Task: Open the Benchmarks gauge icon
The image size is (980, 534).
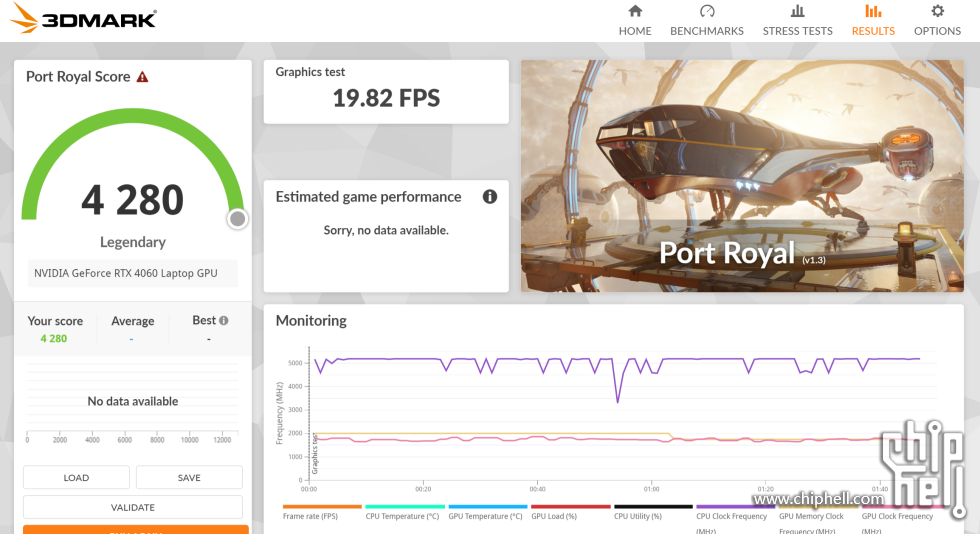Action: point(707,11)
